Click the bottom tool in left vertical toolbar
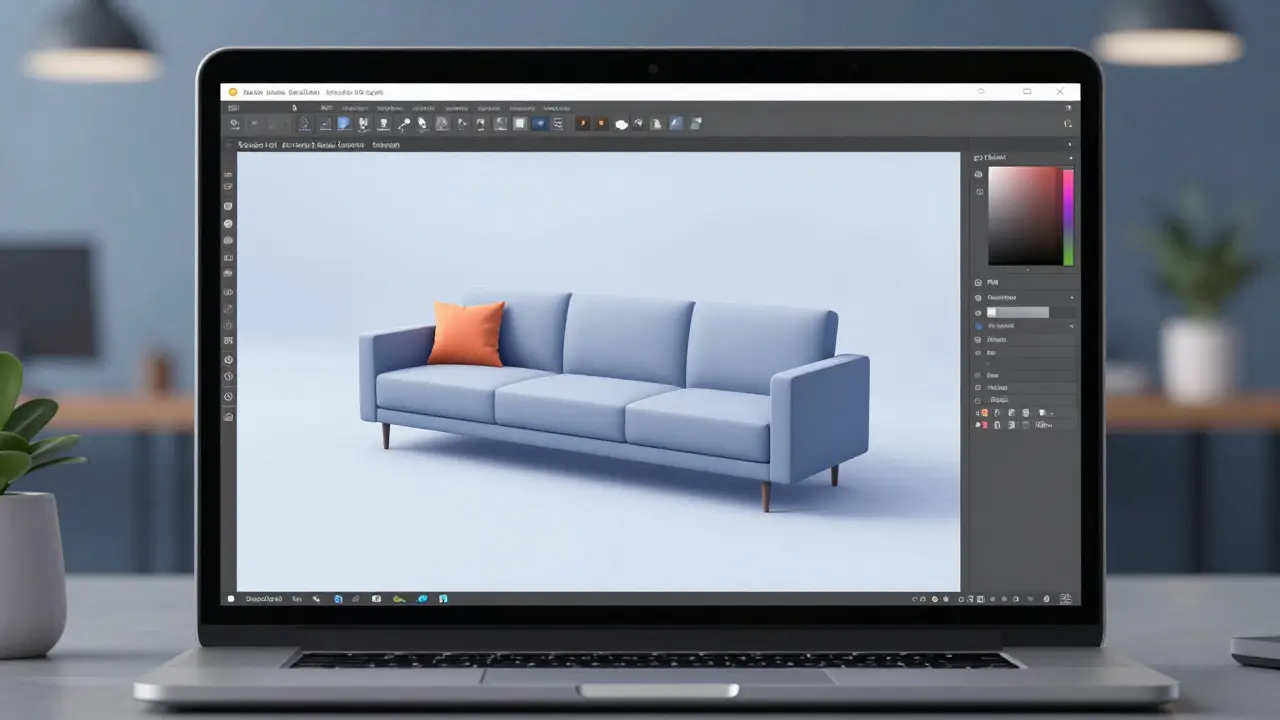1280x720 pixels. pos(229,416)
